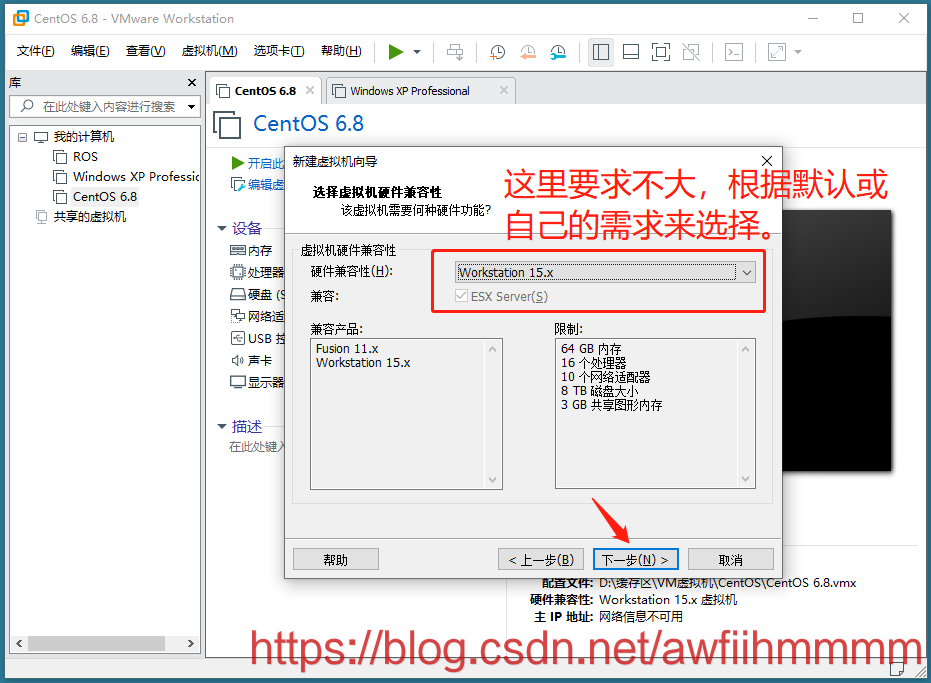Click the unity mode toolbar icon

point(691,52)
